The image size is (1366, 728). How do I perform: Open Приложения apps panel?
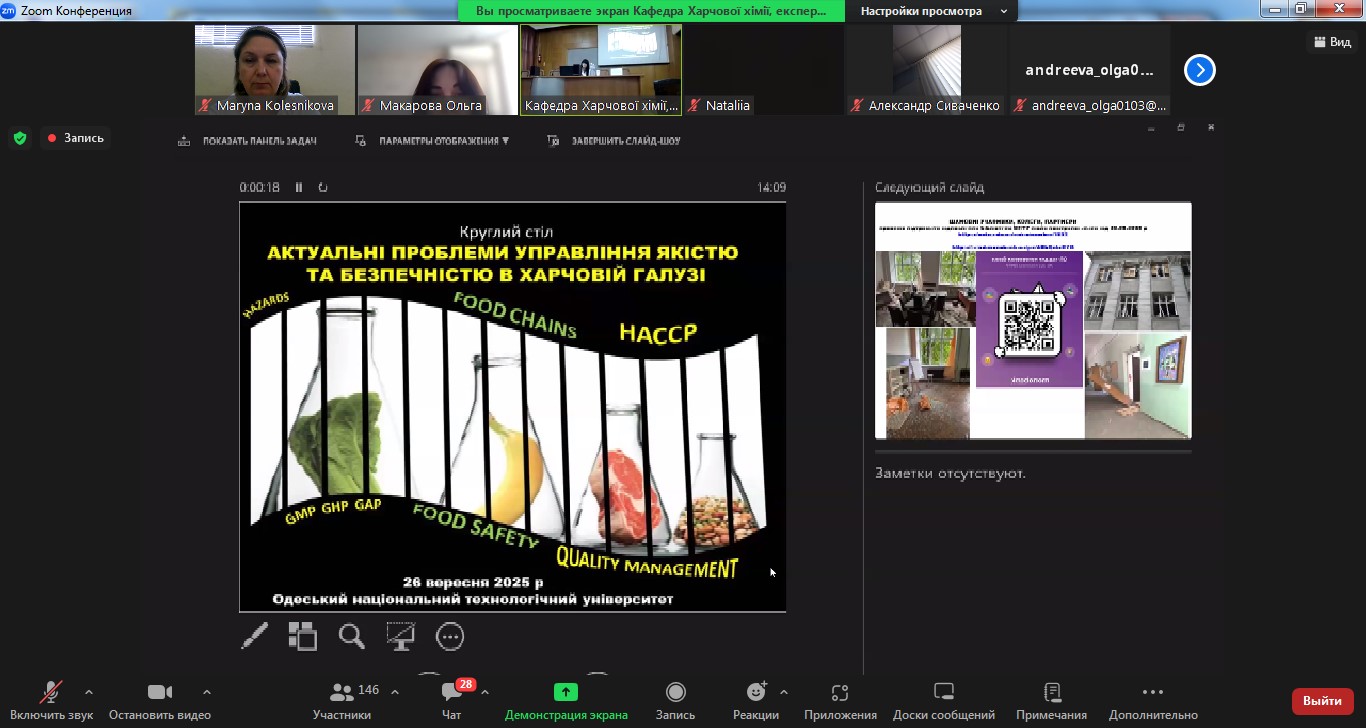[x=840, y=693]
